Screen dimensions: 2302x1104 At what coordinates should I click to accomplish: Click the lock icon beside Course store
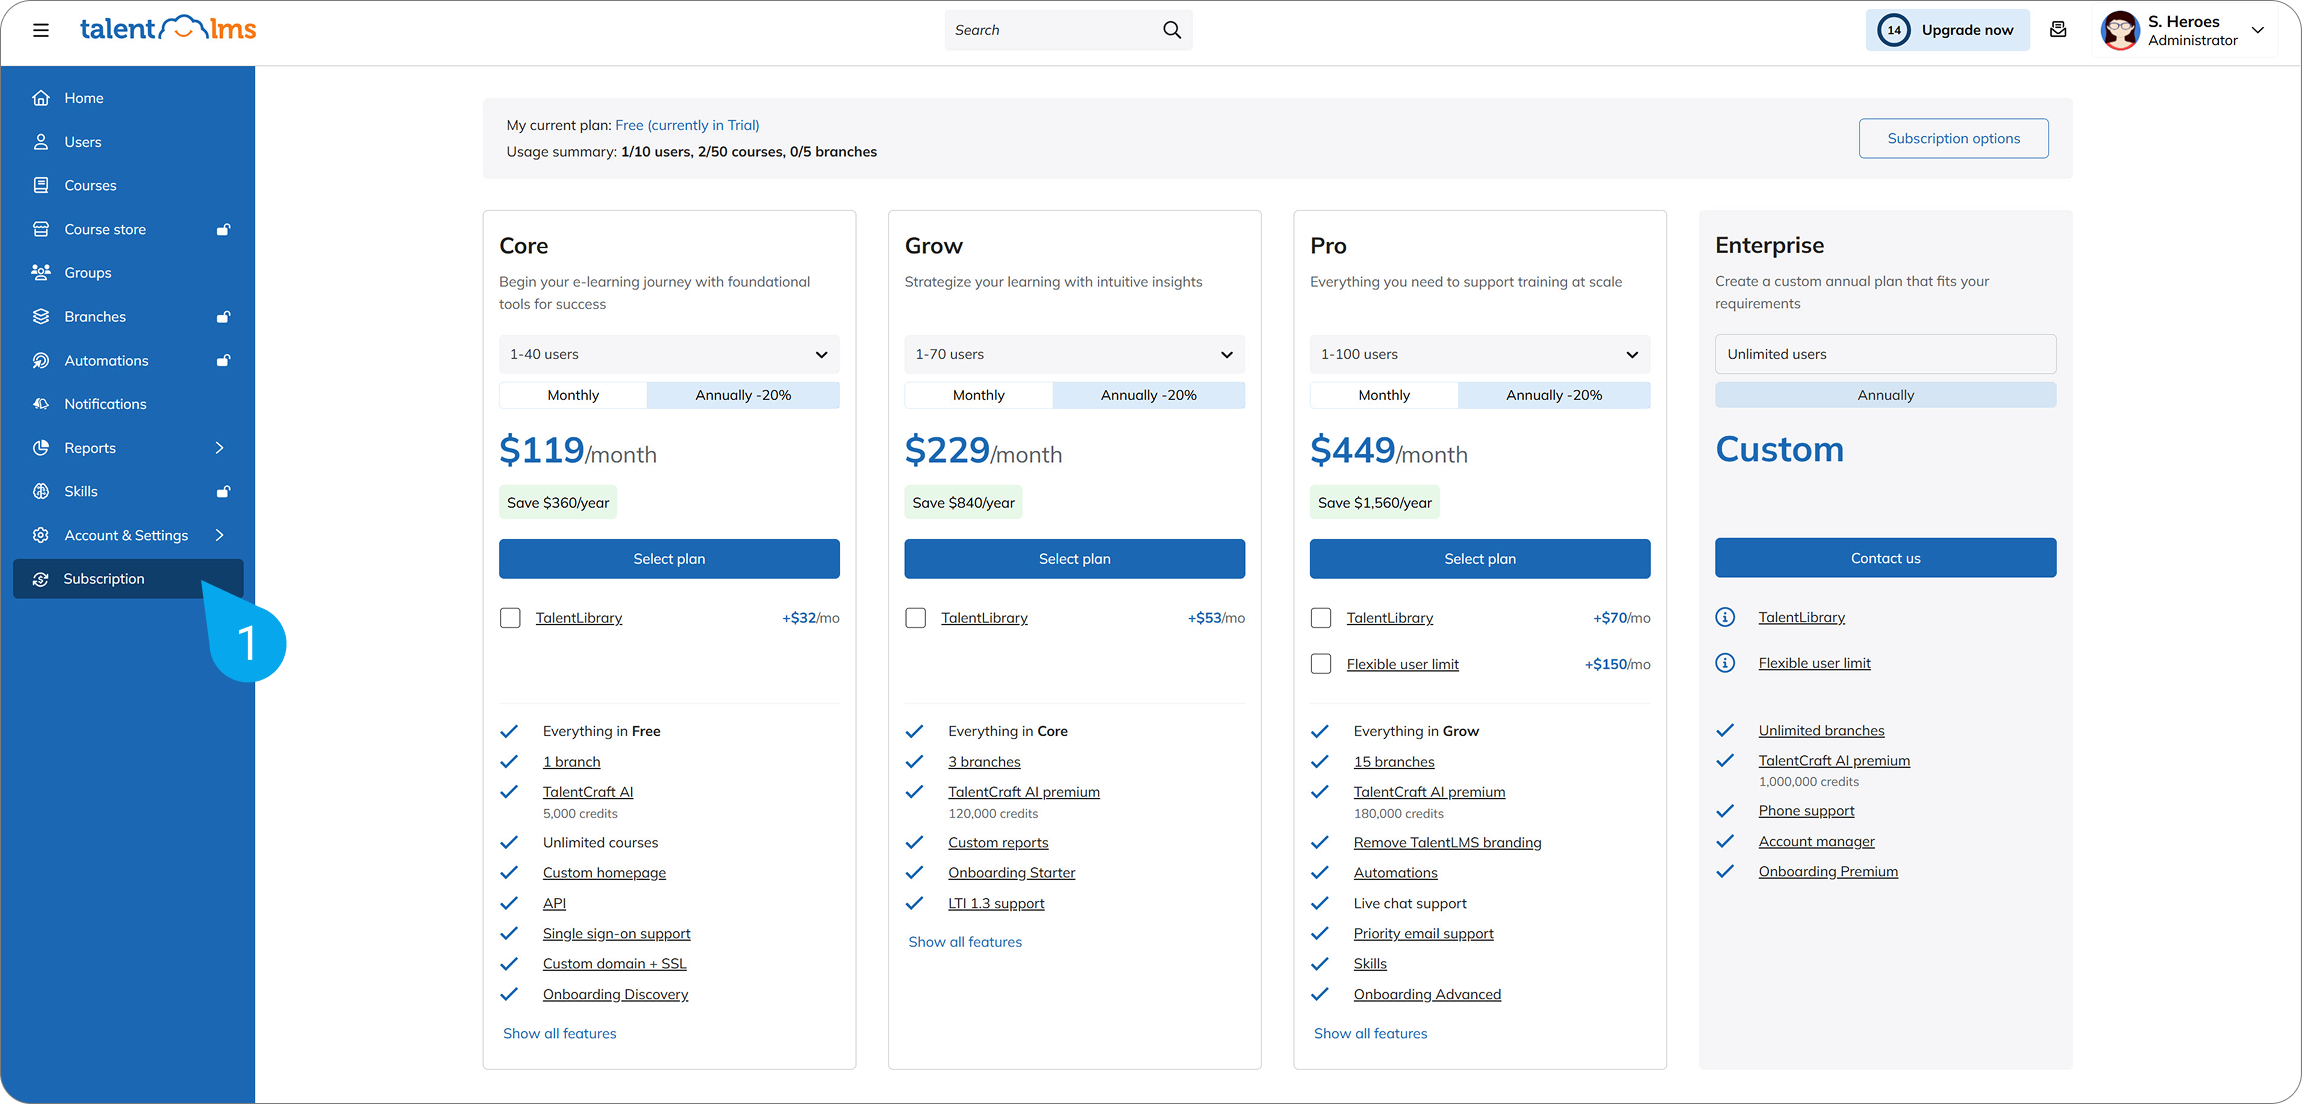tap(224, 229)
